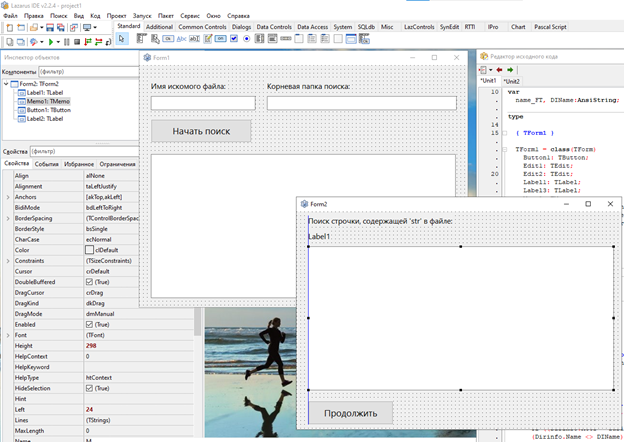Uncheck the Enabled property checkbox
The height and width of the screenshot is (442, 624).
pos(90,325)
